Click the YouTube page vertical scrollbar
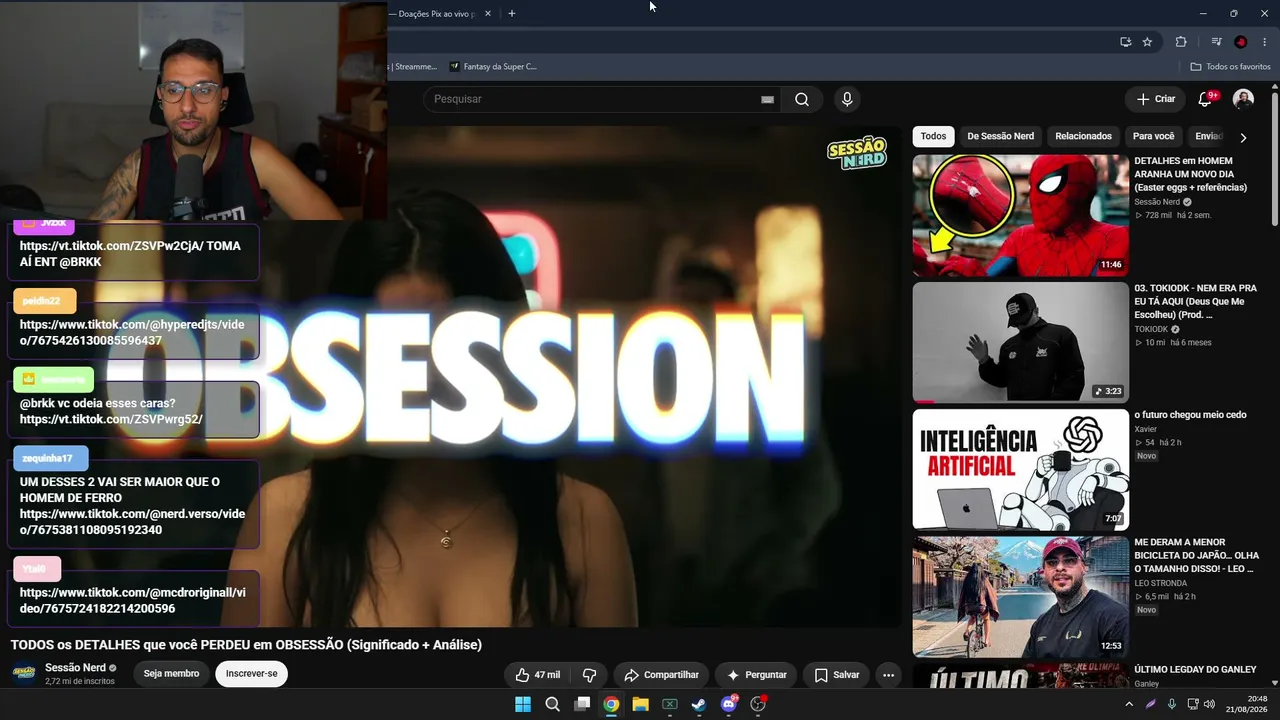This screenshot has width=1280, height=720. (x=1275, y=160)
